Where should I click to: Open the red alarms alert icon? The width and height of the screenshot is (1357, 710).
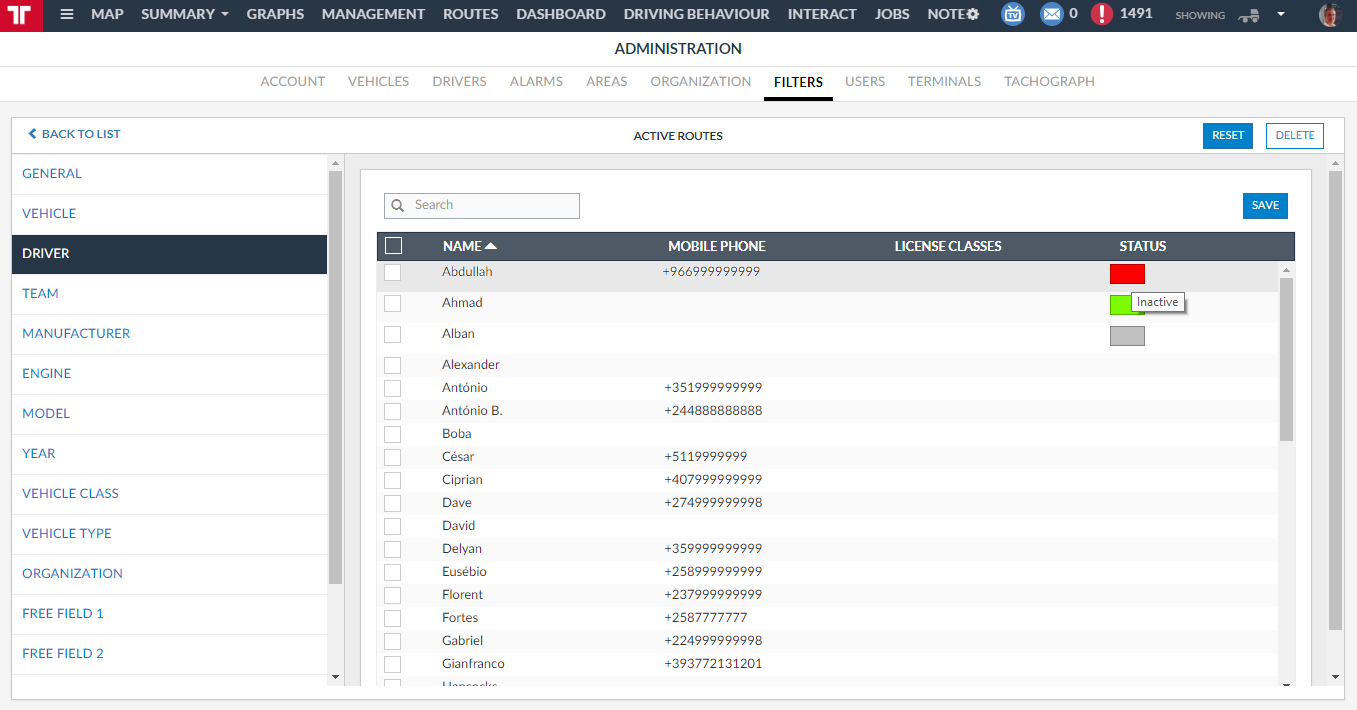tap(1102, 14)
